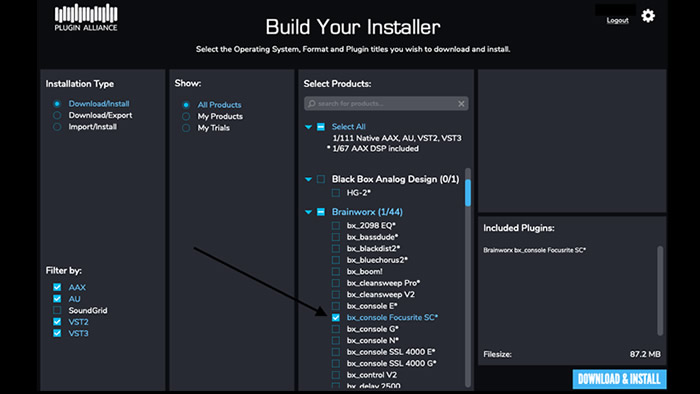Check the bx_control V2 plugin
The height and width of the screenshot is (394, 700).
(x=336, y=375)
